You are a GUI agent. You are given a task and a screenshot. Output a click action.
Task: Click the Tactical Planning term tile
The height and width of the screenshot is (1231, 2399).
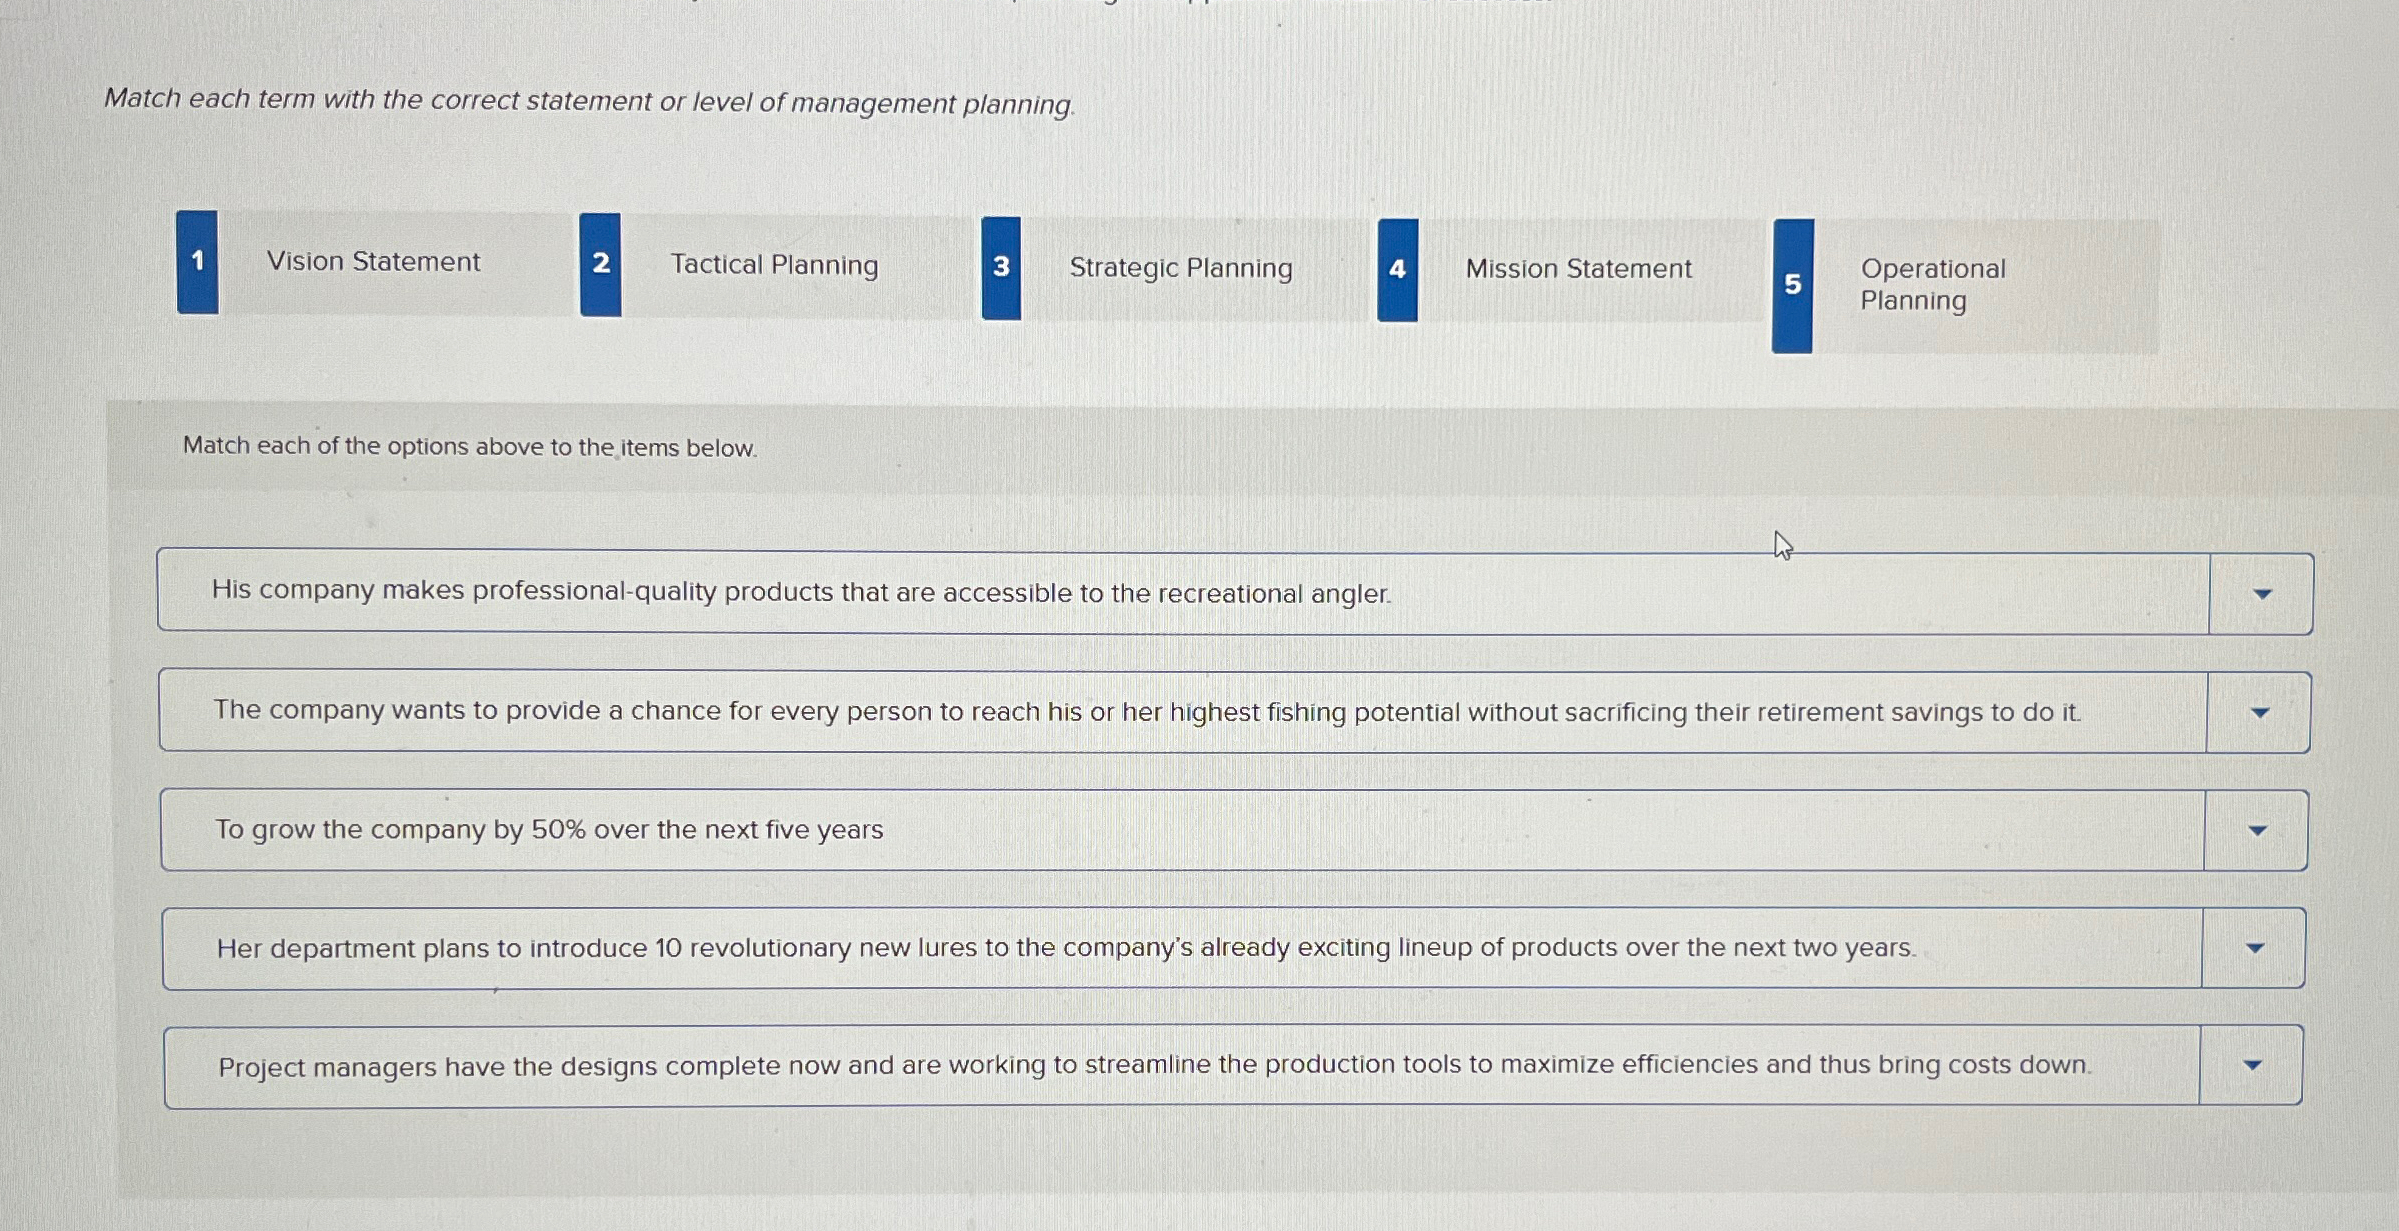pyautogui.click(x=775, y=265)
